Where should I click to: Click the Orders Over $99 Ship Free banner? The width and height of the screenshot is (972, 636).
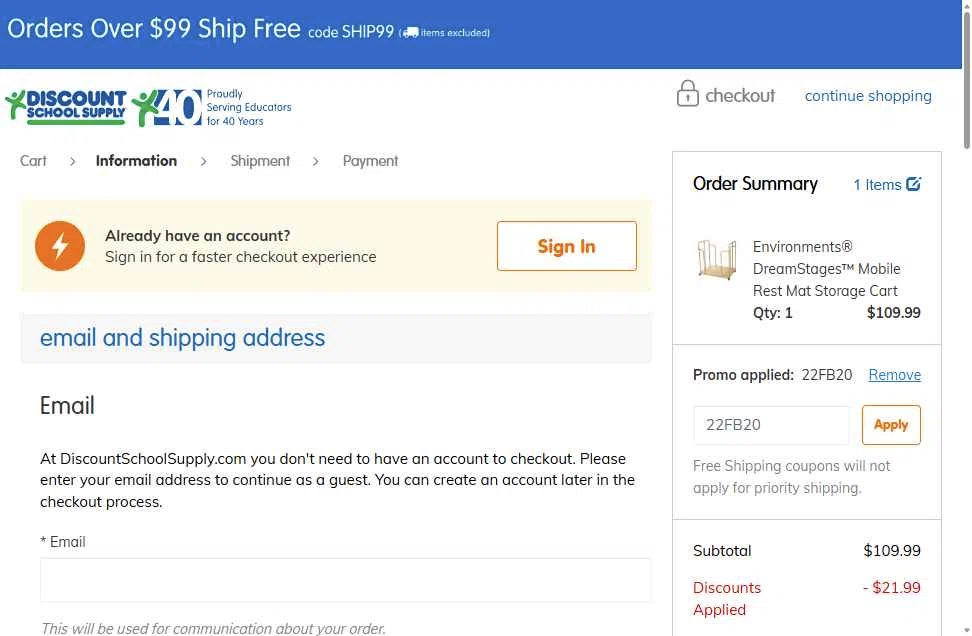[x=154, y=29]
